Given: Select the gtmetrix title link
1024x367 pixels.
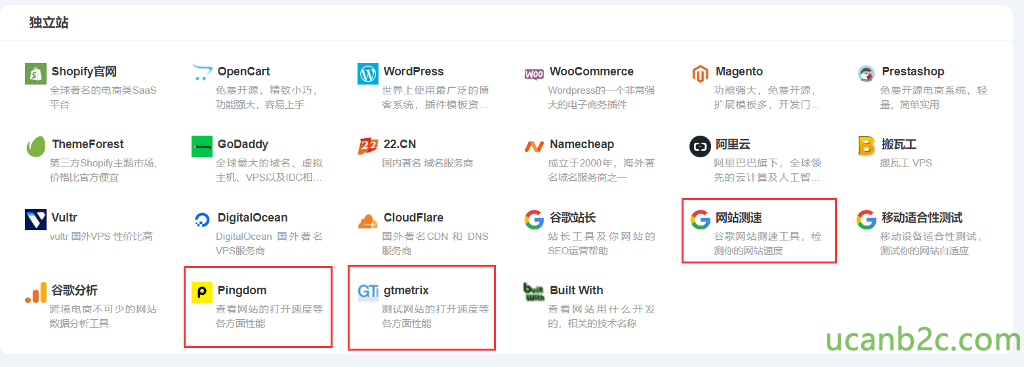Looking at the screenshot, I should [x=406, y=290].
